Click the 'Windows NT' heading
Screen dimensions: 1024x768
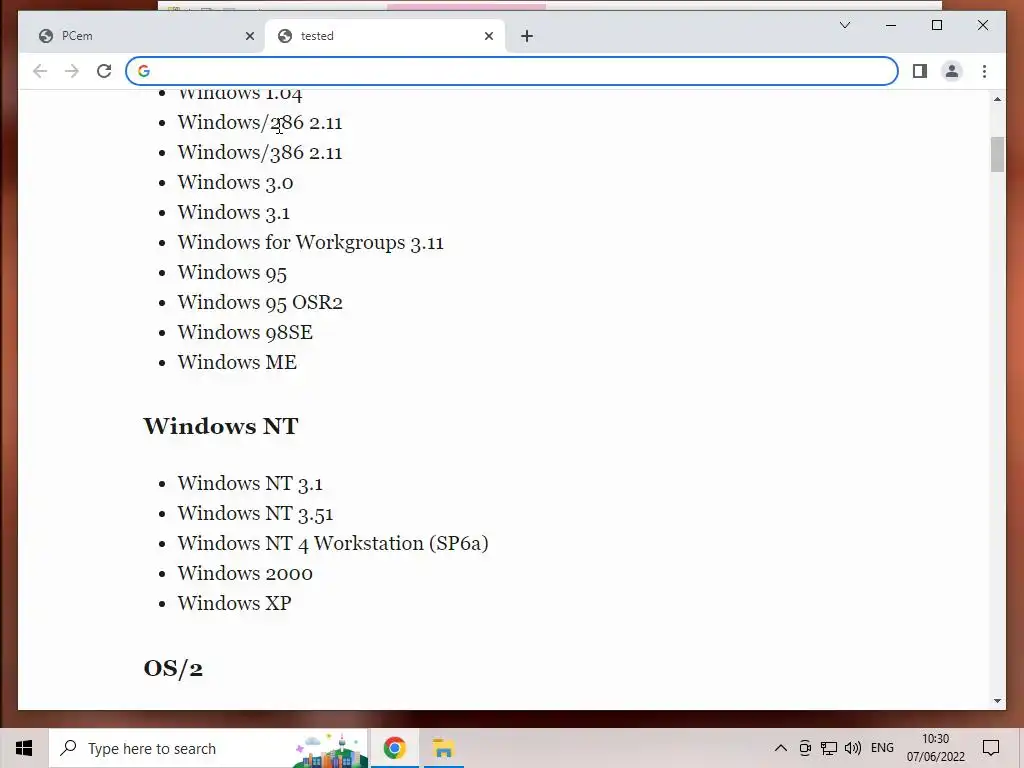pos(221,426)
